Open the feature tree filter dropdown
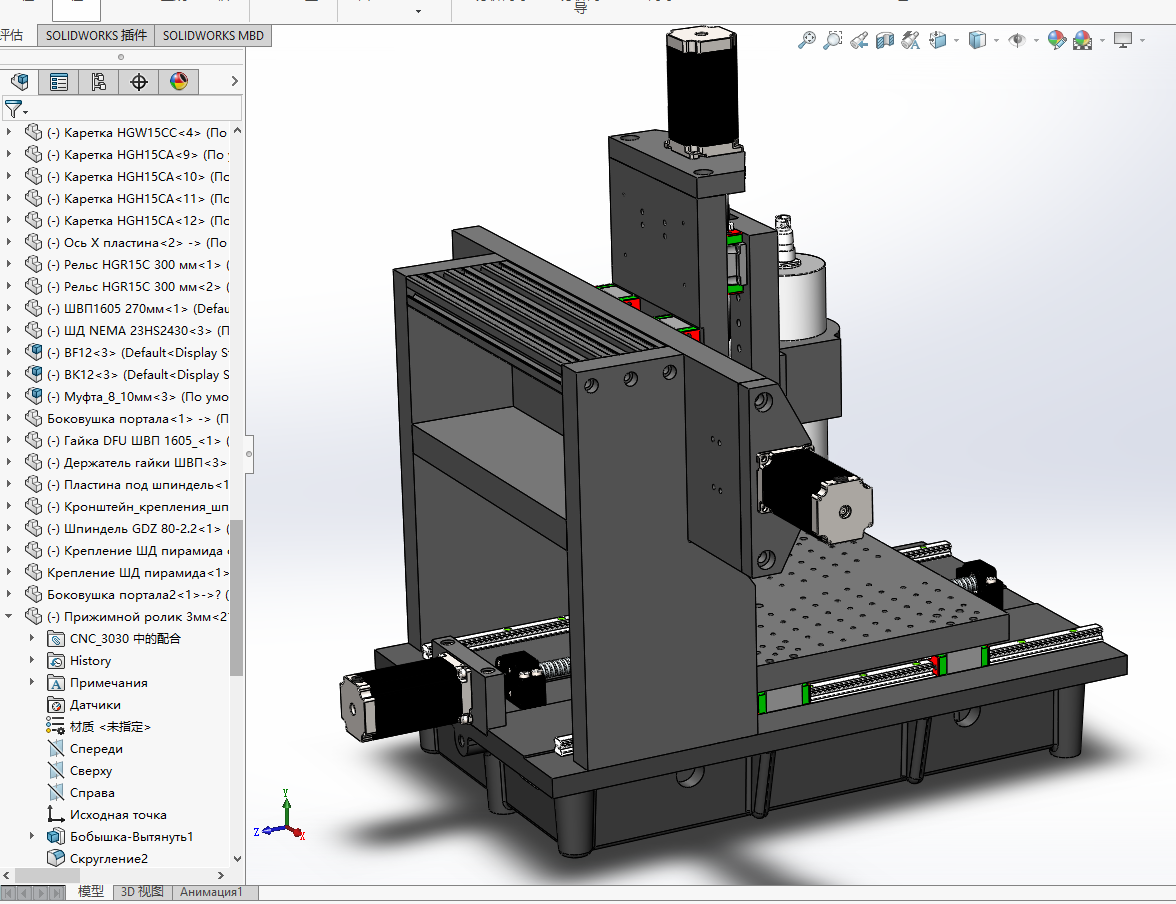 click(16, 108)
